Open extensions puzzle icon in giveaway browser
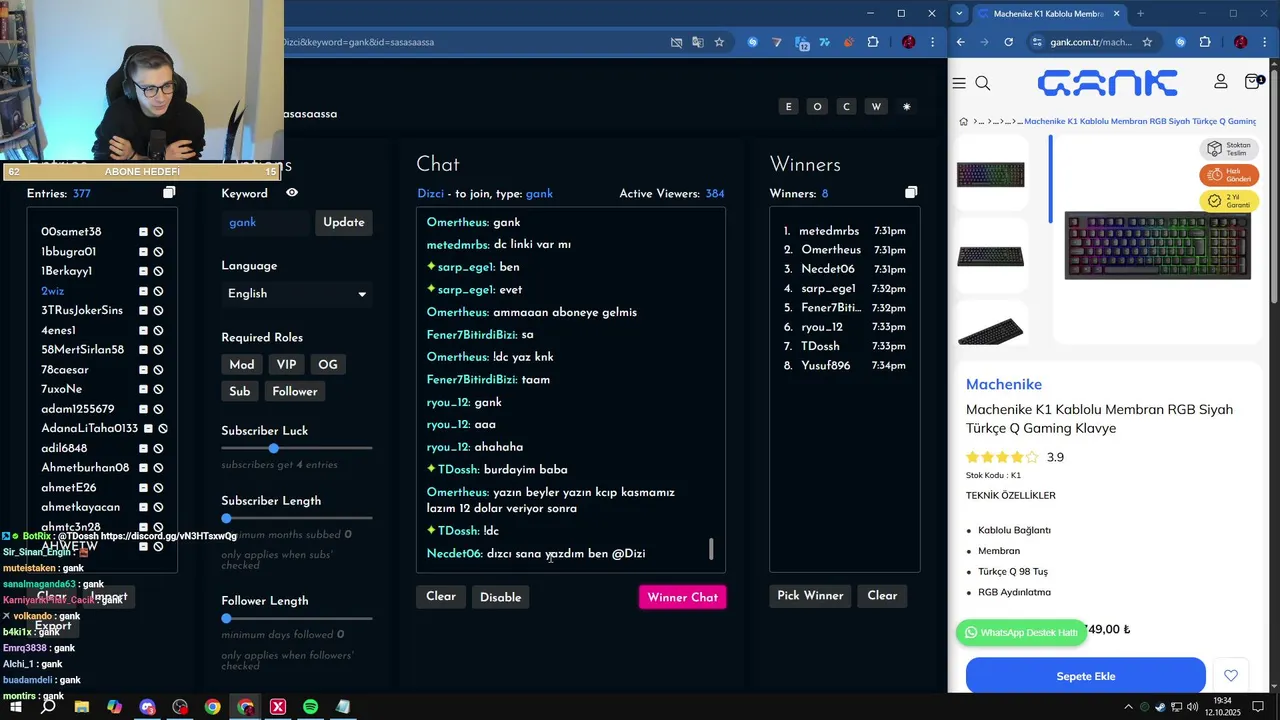 click(873, 42)
